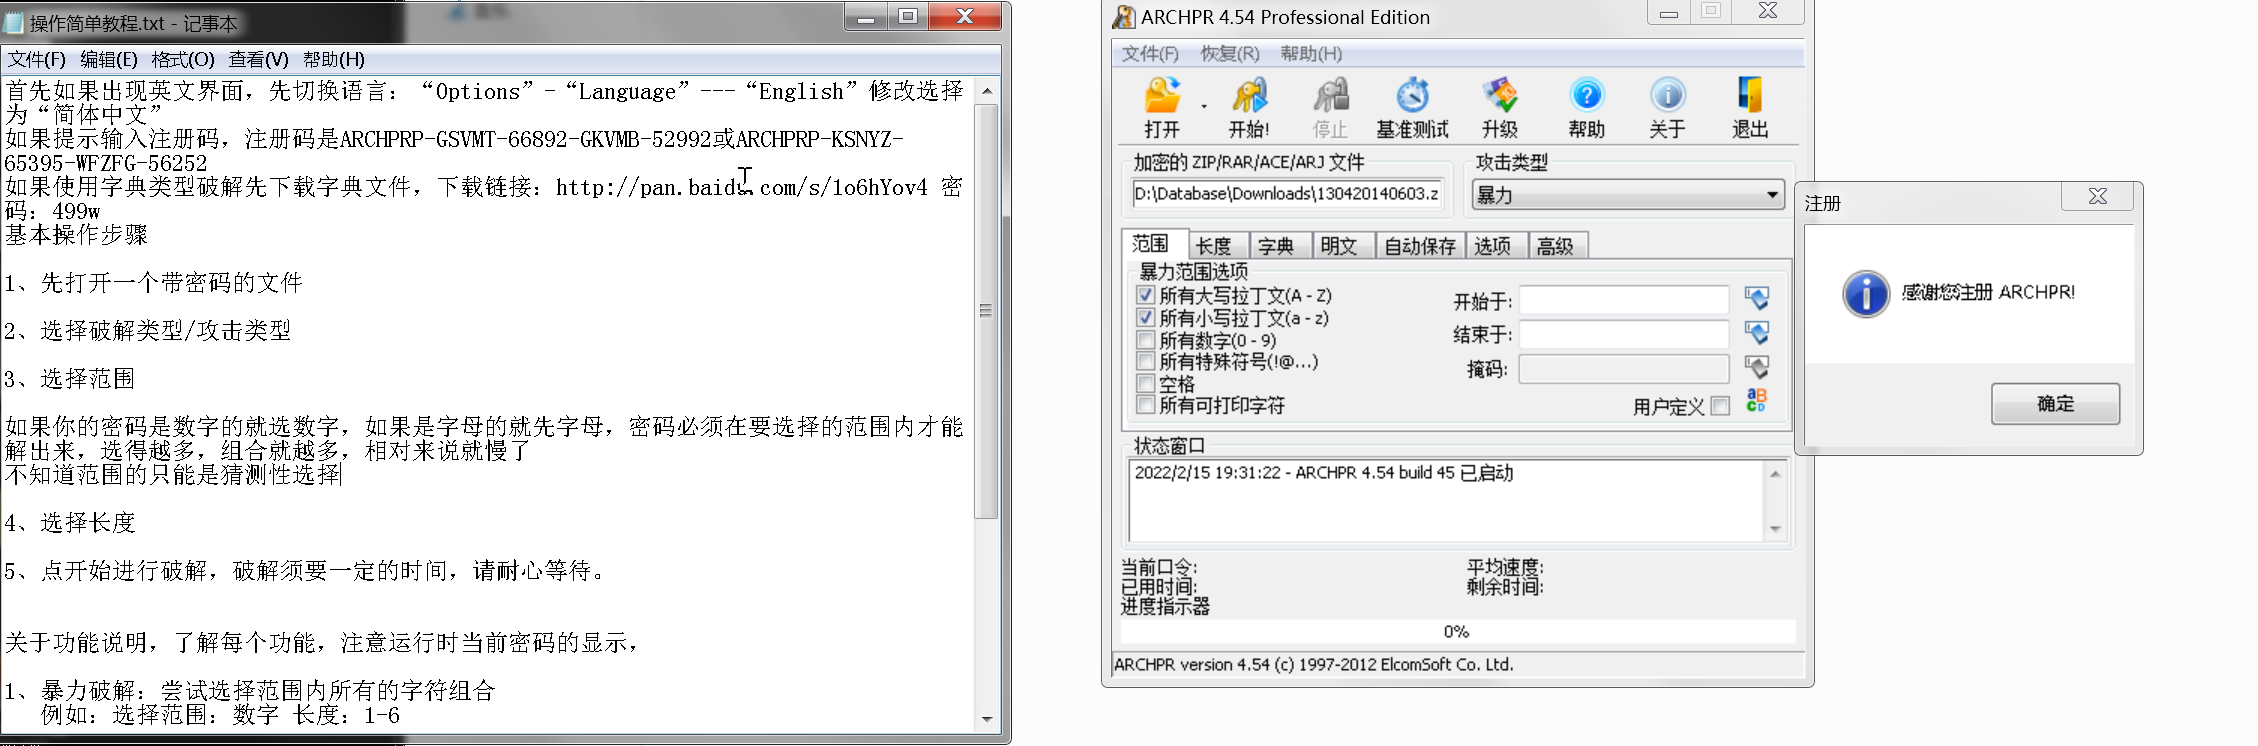The image size is (2258, 746).
Task: Open the user-defined charset editor icon
Action: point(1757,400)
